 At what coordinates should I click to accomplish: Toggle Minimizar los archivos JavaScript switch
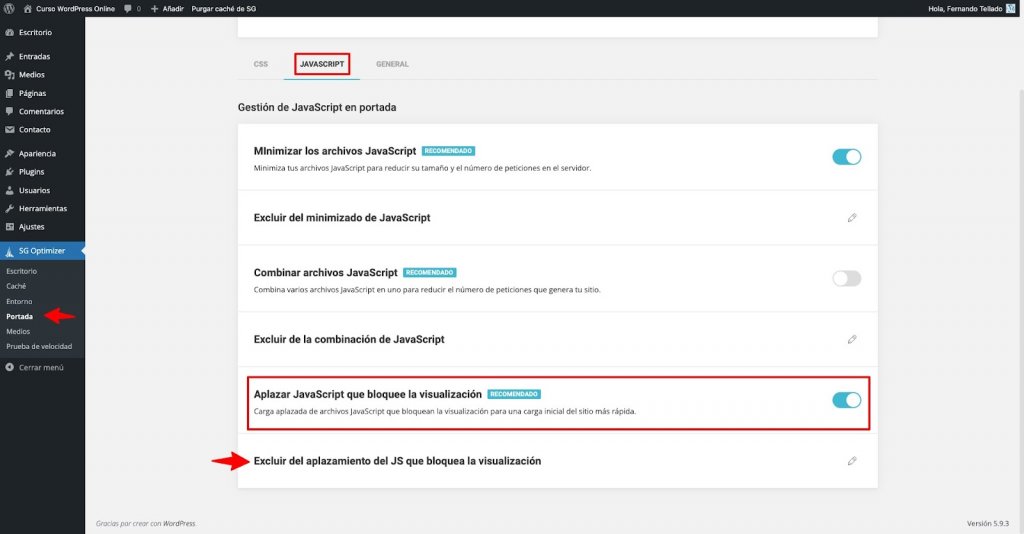click(x=846, y=157)
